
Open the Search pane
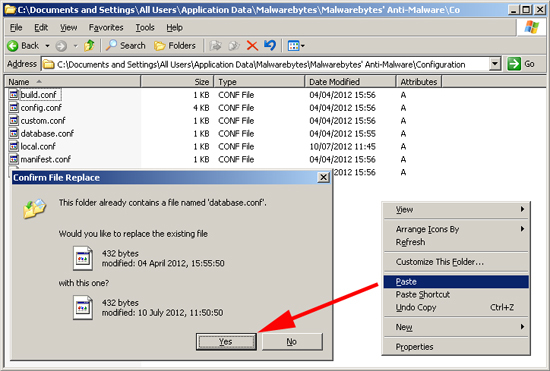(x=126, y=46)
